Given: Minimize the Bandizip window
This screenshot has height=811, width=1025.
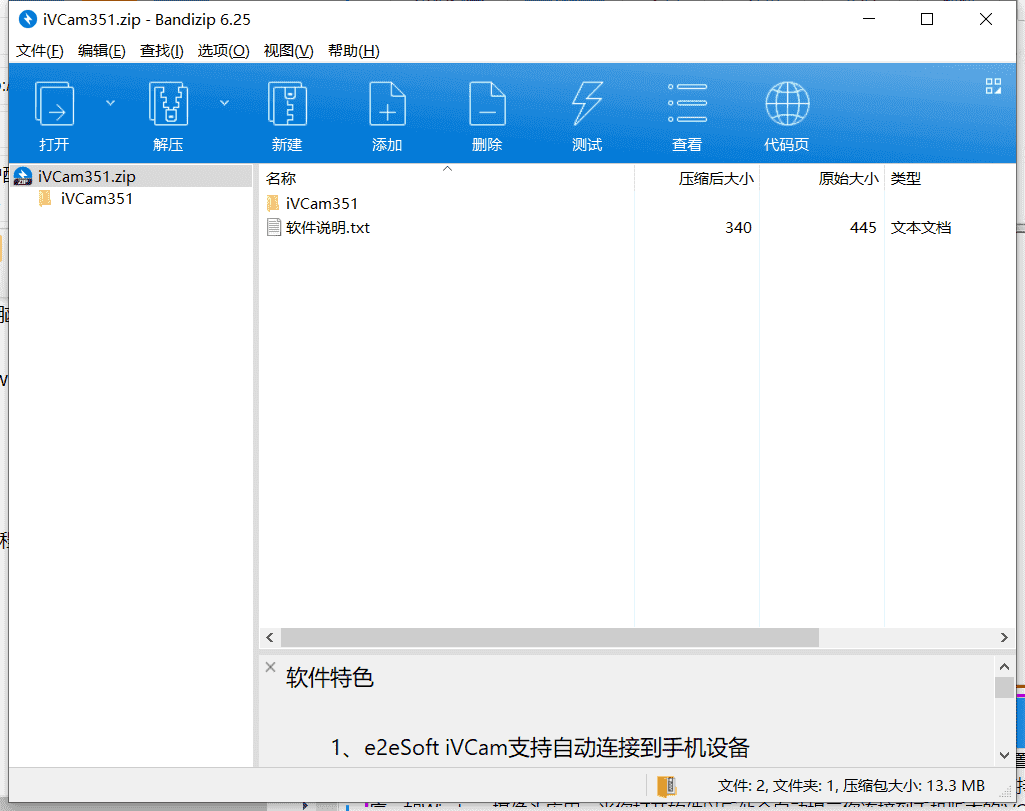Looking at the screenshot, I should 869,20.
